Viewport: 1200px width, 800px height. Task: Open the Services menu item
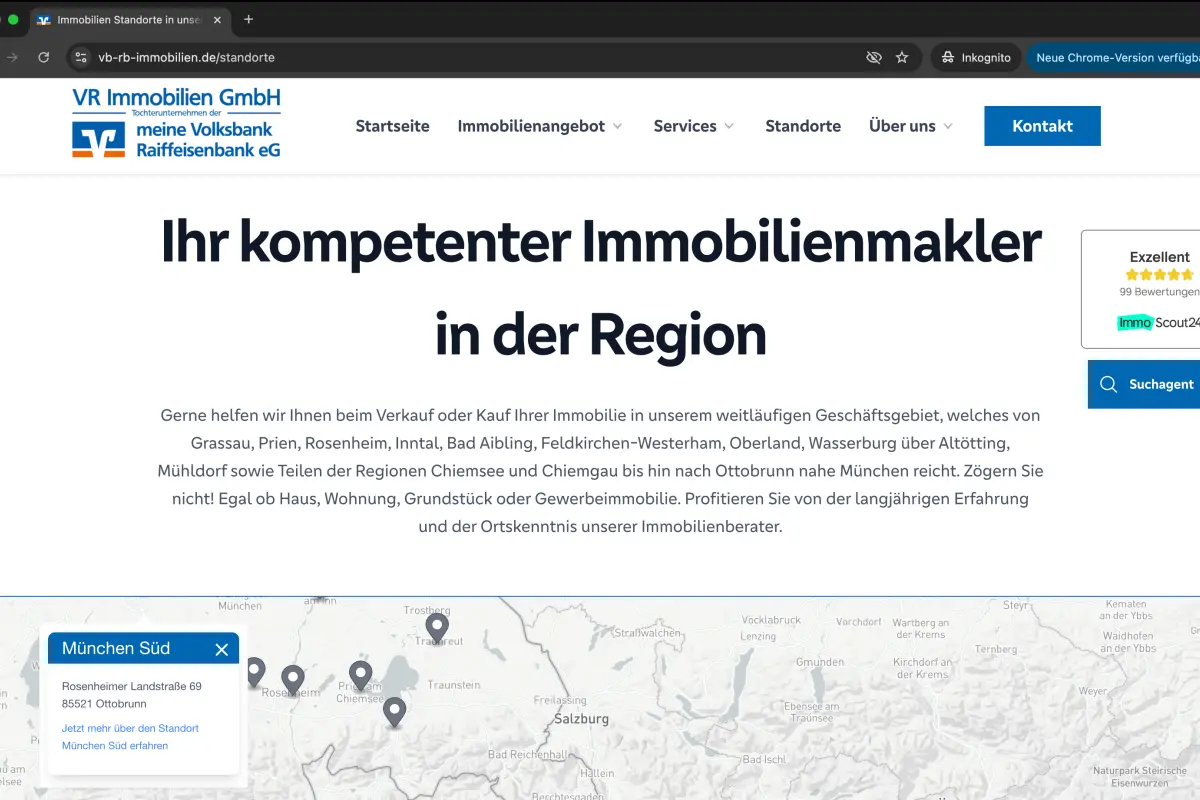685,126
